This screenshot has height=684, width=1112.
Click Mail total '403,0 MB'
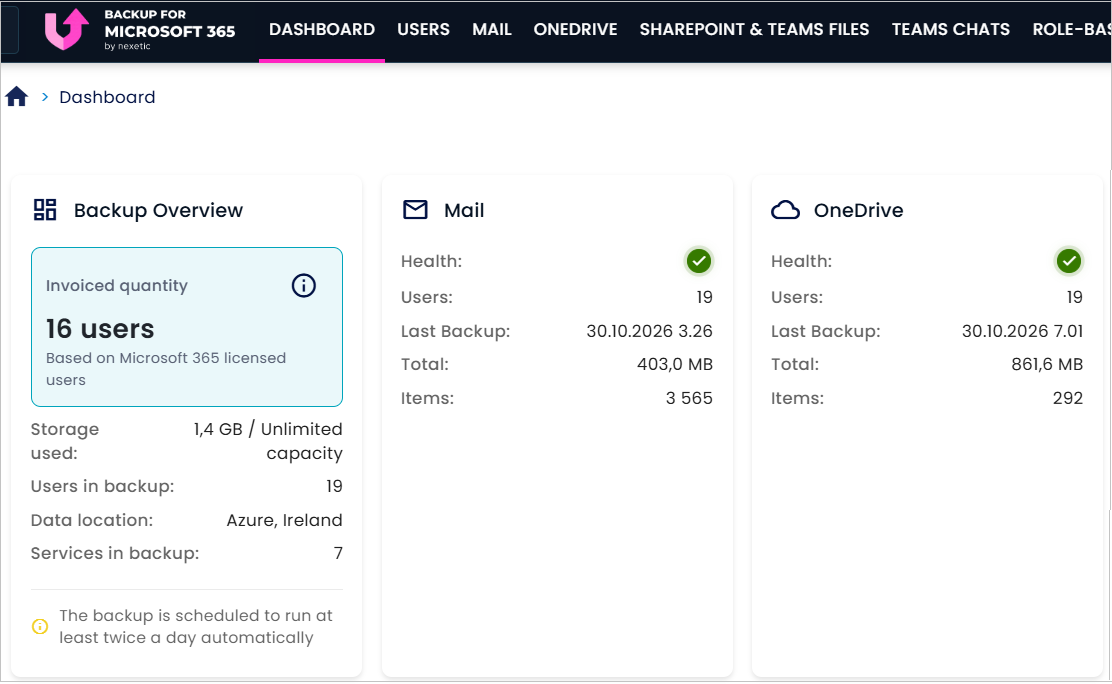point(675,364)
